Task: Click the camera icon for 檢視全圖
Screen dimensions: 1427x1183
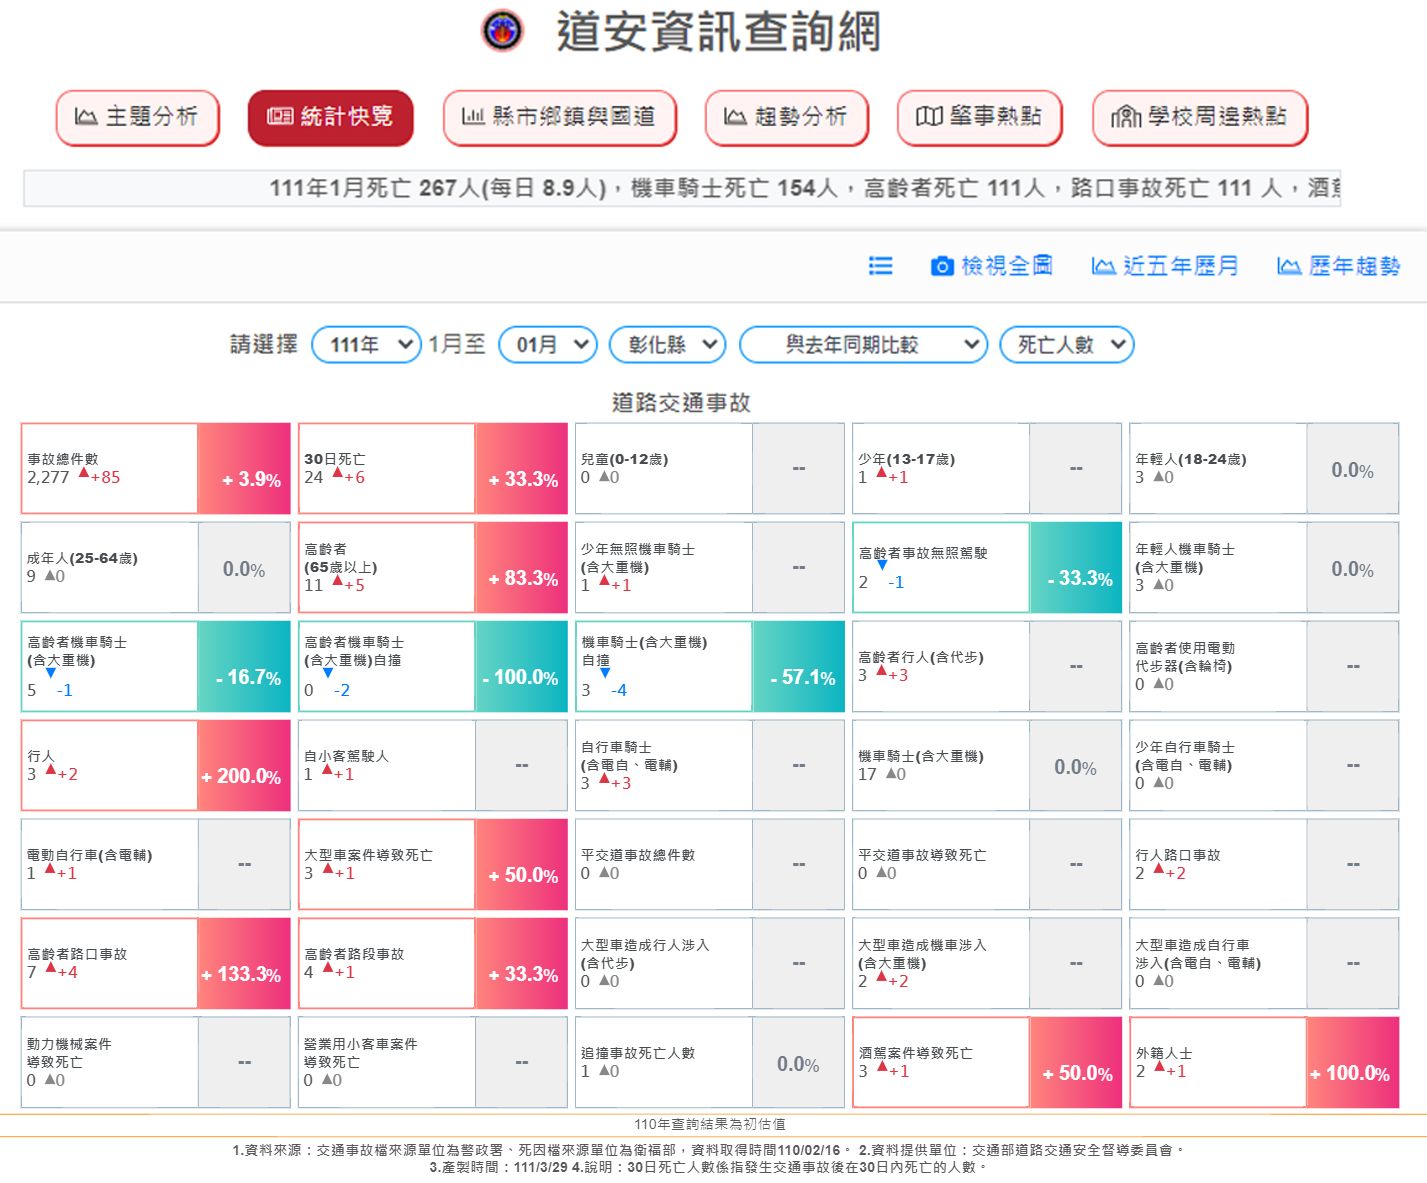Action: click(x=941, y=266)
